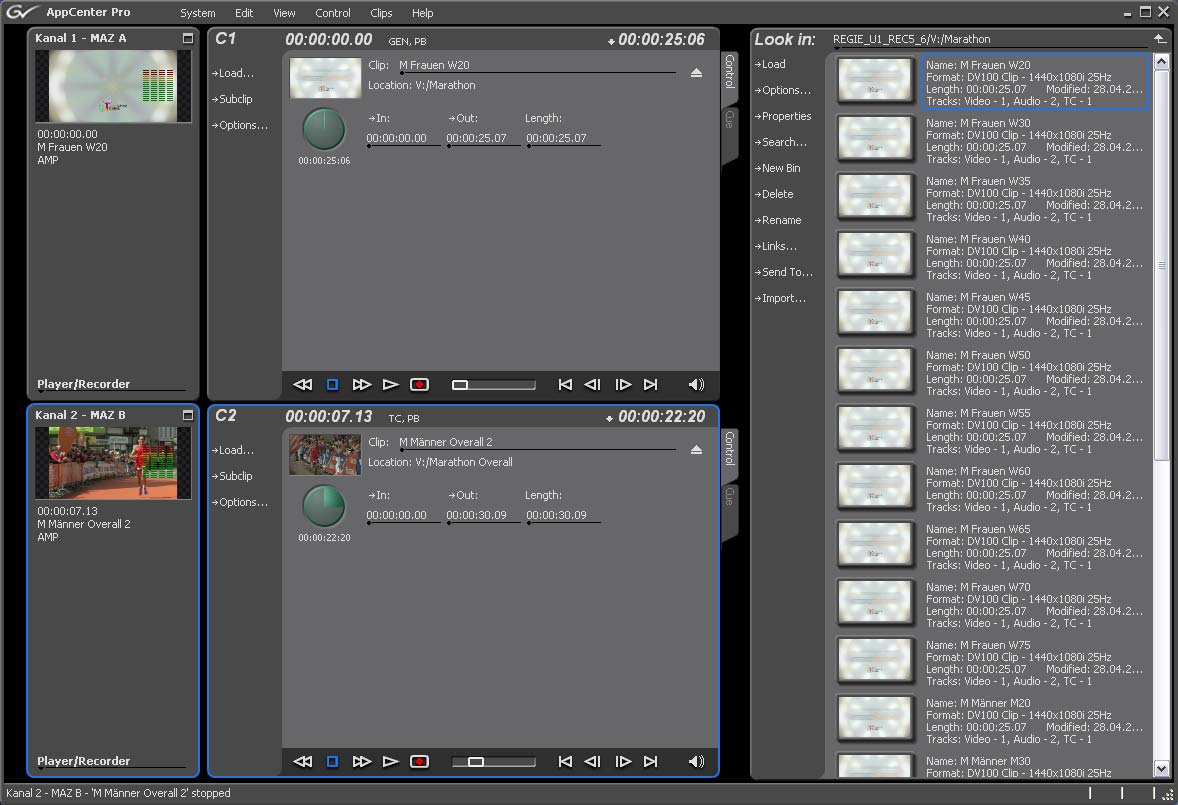
Task: Go up one bin level beside Look in path
Action: [x=1159, y=38]
